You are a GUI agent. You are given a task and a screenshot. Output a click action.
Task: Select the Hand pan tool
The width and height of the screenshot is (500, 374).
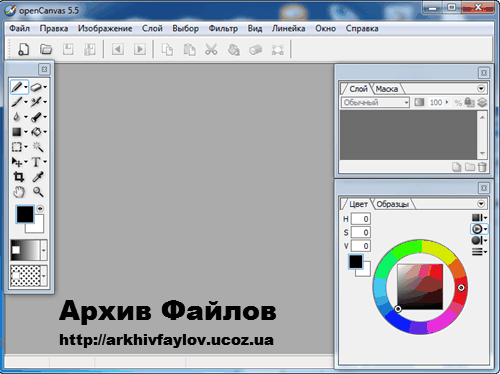point(19,192)
